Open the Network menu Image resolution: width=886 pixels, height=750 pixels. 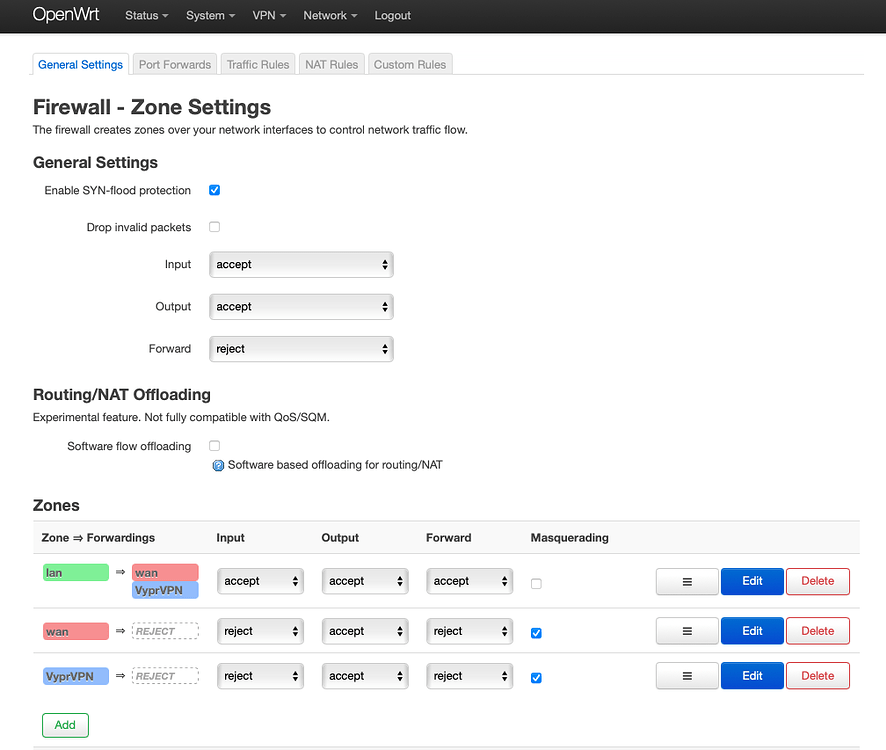[x=330, y=15]
